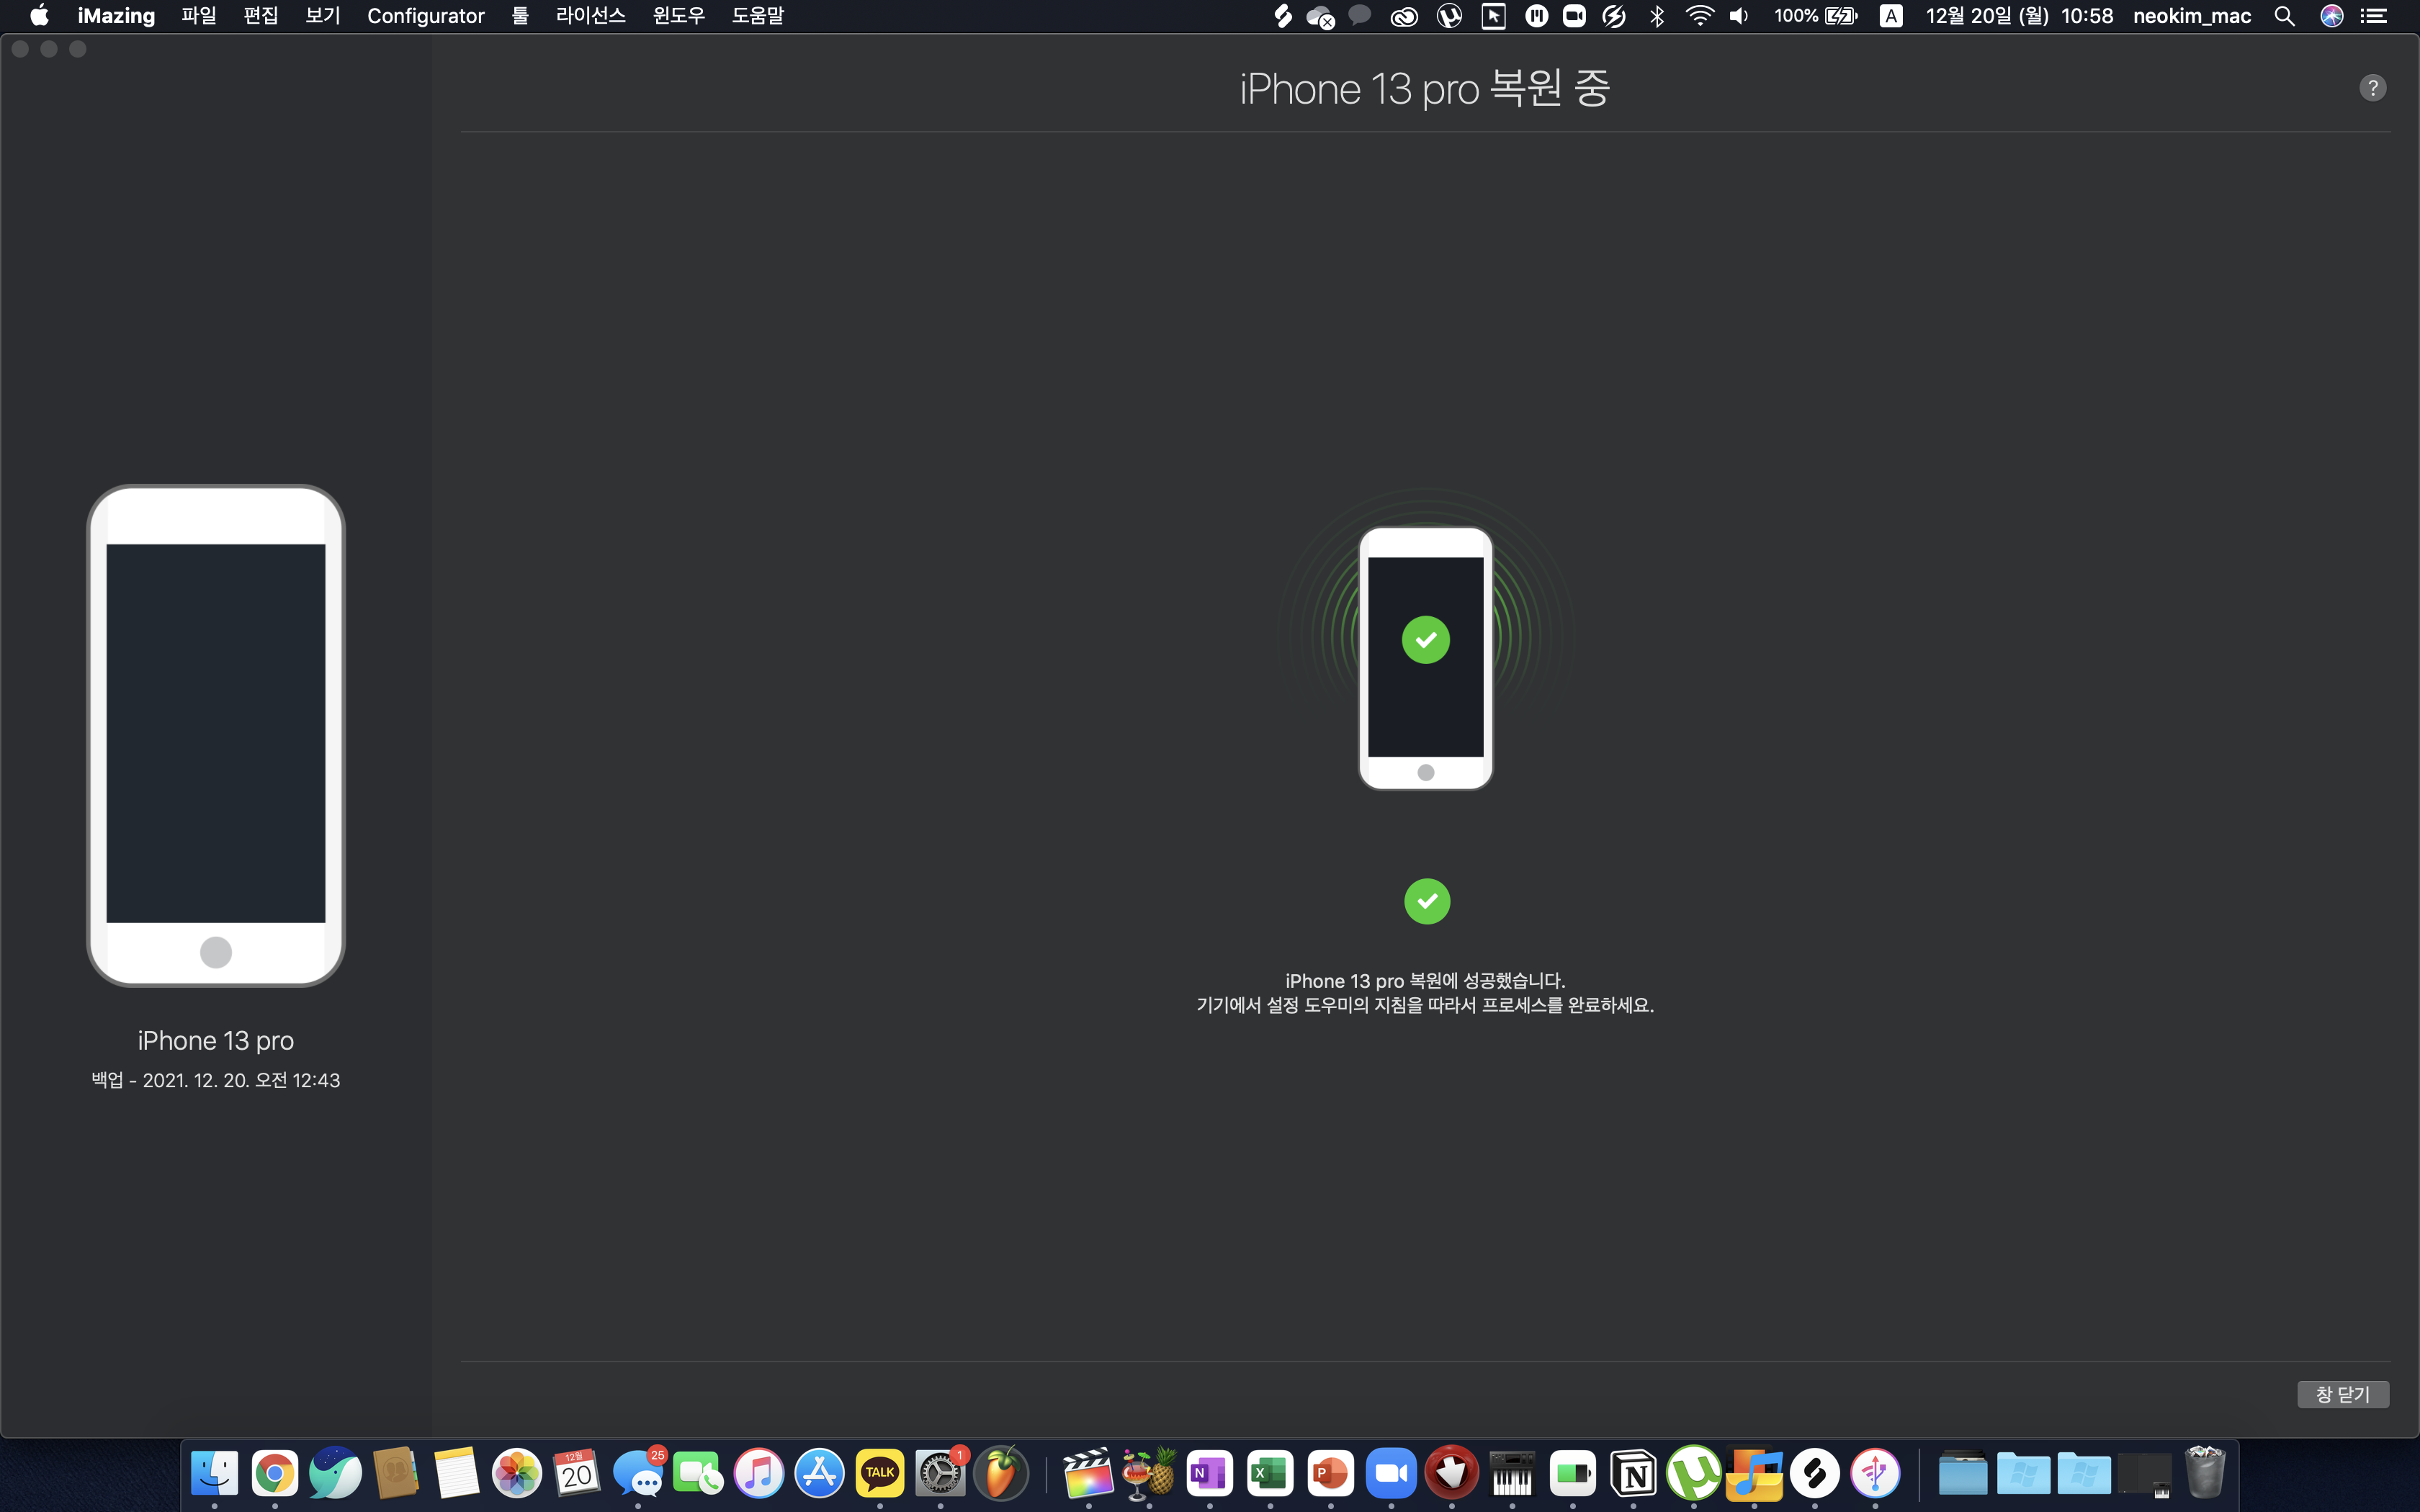The height and width of the screenshot is (1512, 2420).
Task: Open KakaoTalk from the dock
Action: coord(879,1473)
